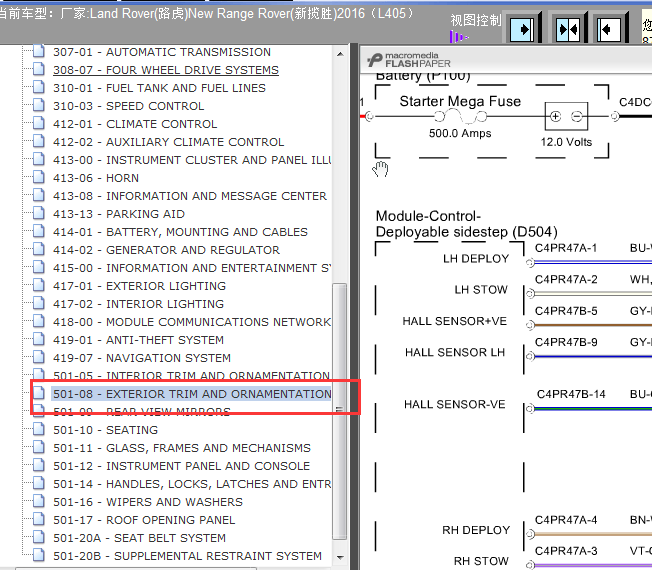
Task: Click the right-arrow view control button
Action: pos(522,30)
